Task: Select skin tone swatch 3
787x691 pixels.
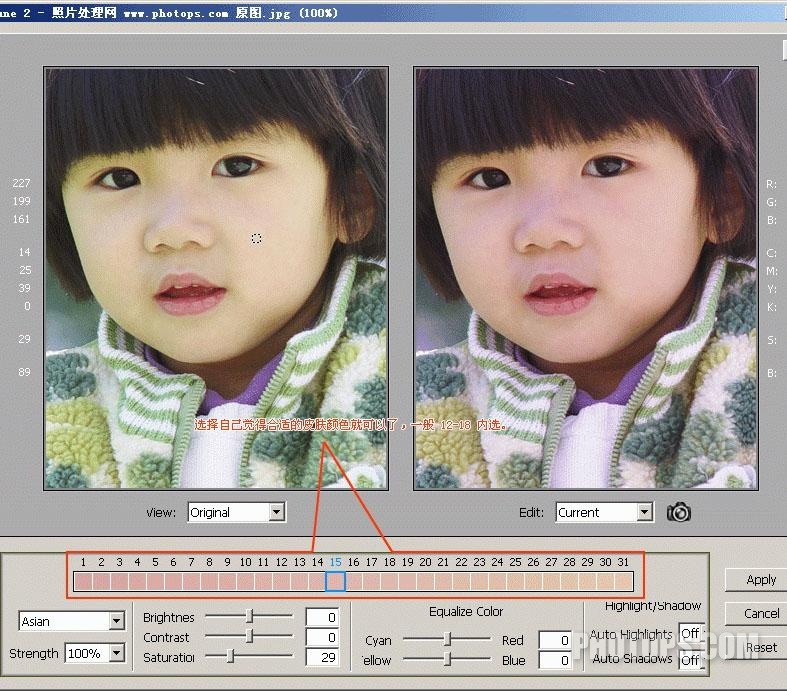Action: point(119,582)
